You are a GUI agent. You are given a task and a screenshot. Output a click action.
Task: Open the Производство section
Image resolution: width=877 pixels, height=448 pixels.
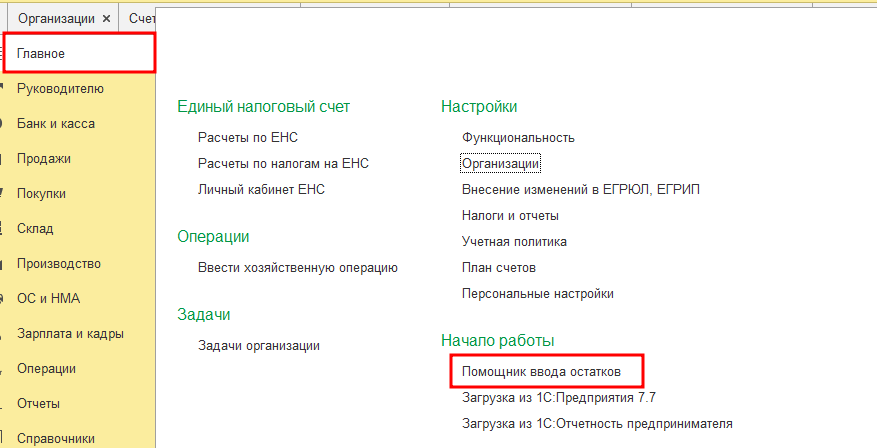59,264
